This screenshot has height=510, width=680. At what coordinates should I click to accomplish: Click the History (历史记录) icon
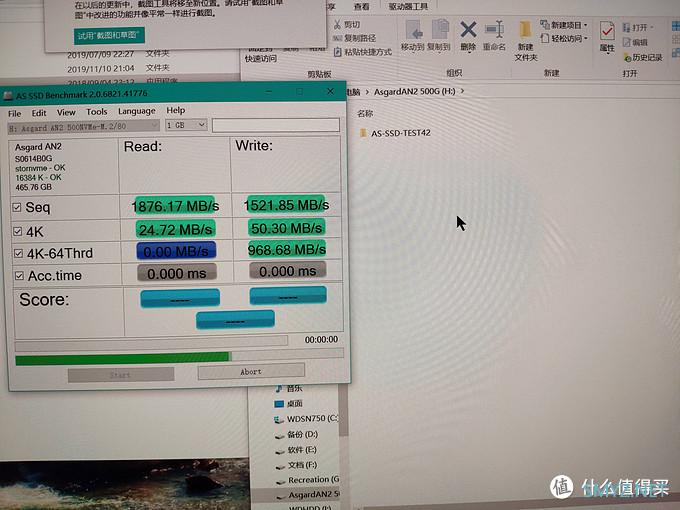pos(627,57)
